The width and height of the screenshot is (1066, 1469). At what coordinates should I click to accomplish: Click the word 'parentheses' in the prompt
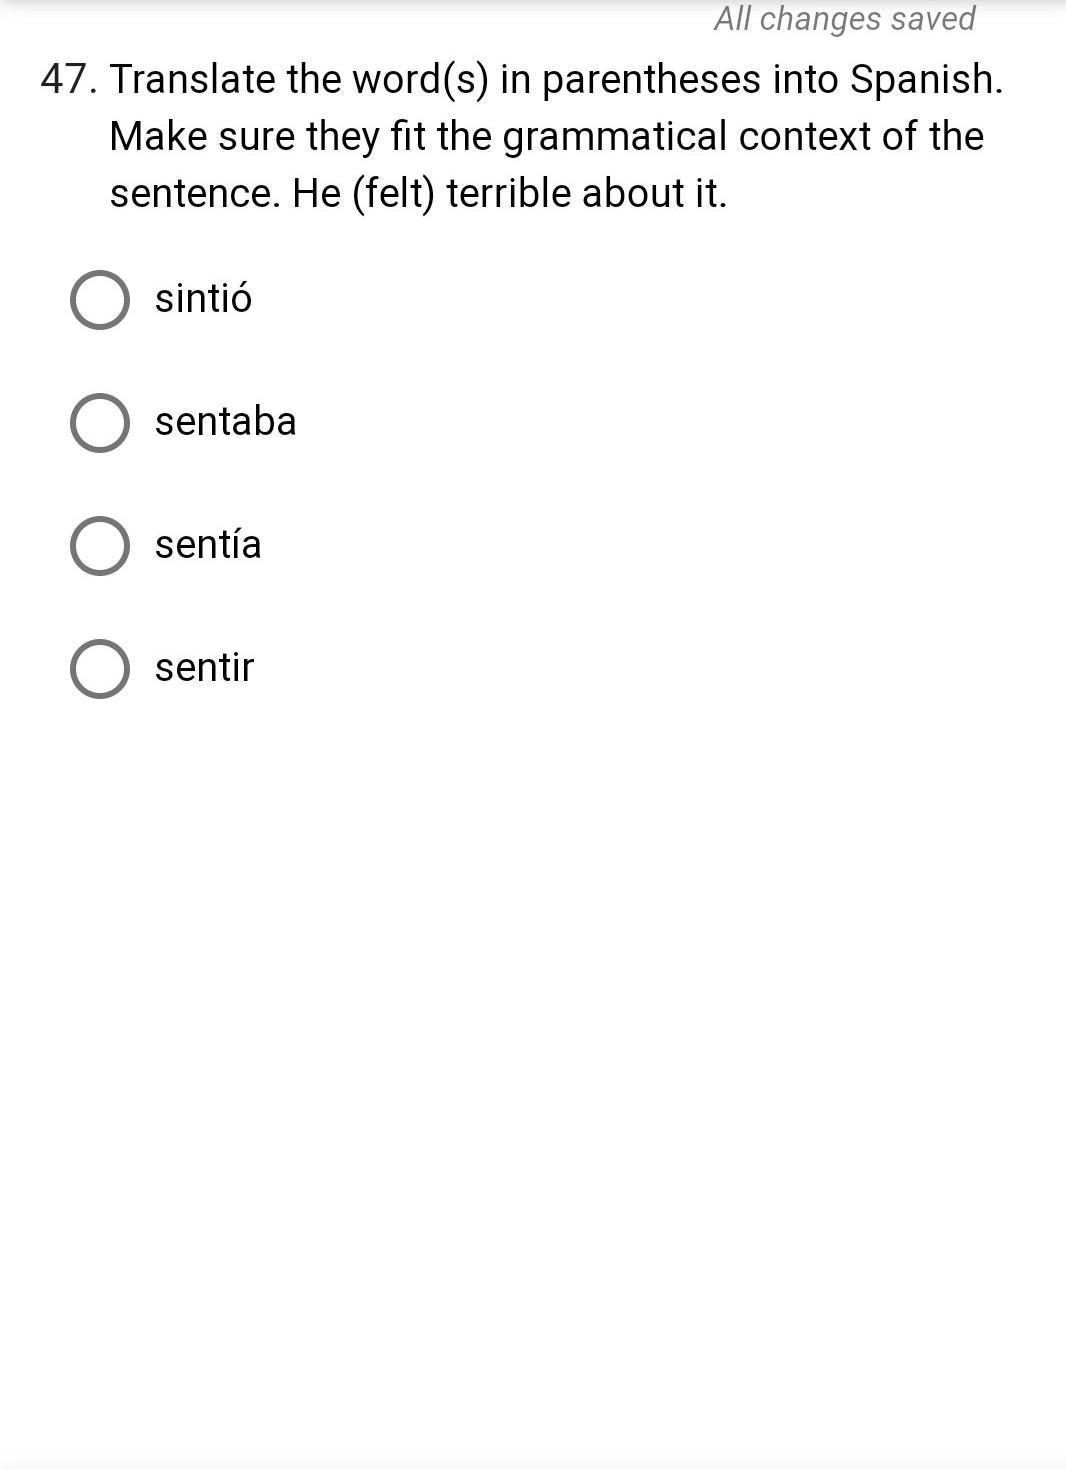(651, 81)
